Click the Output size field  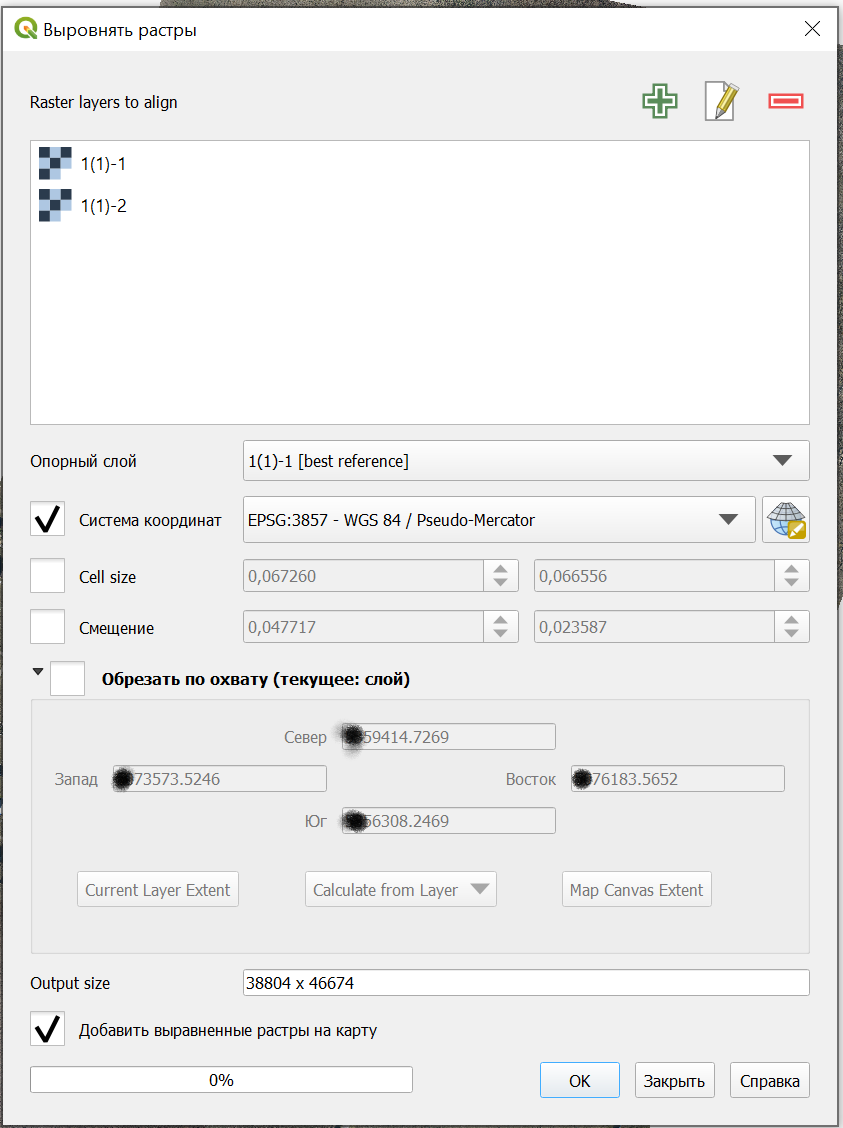527,983
